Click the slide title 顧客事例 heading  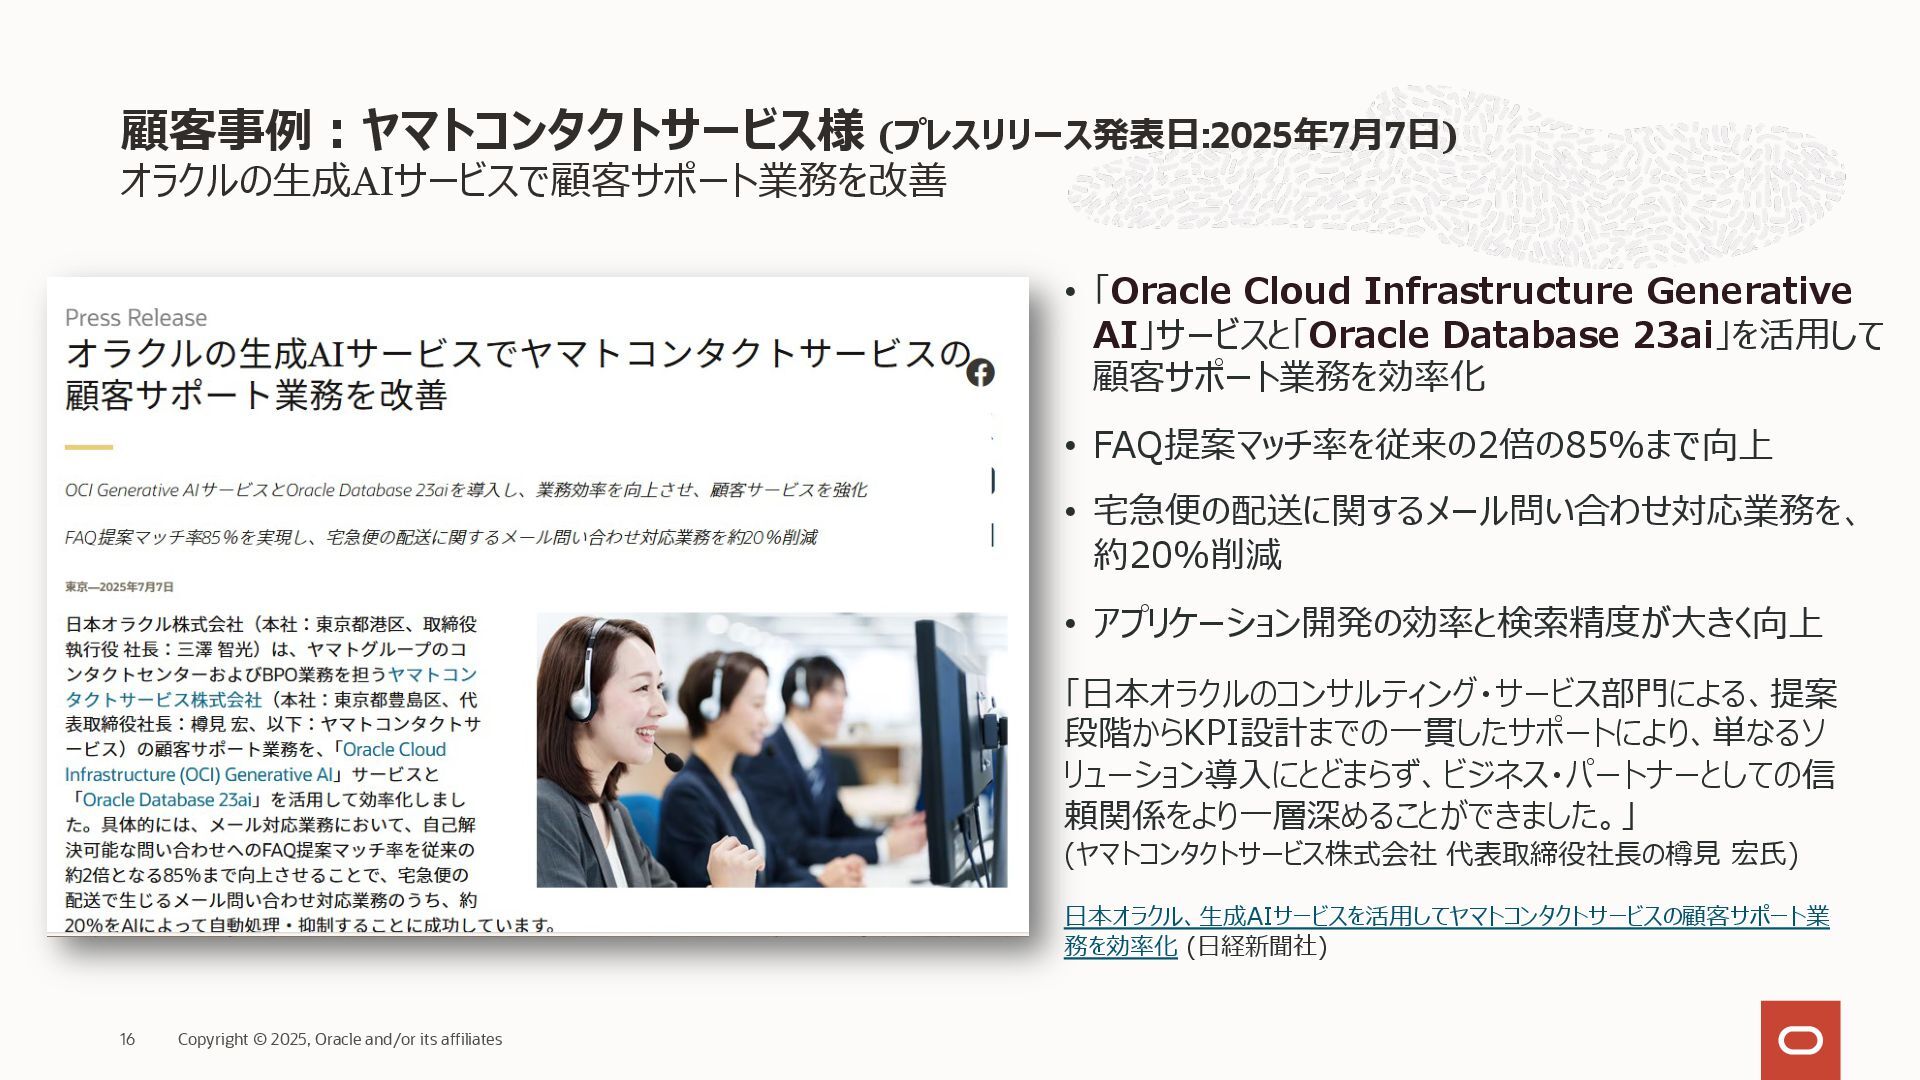coord(491,131)
